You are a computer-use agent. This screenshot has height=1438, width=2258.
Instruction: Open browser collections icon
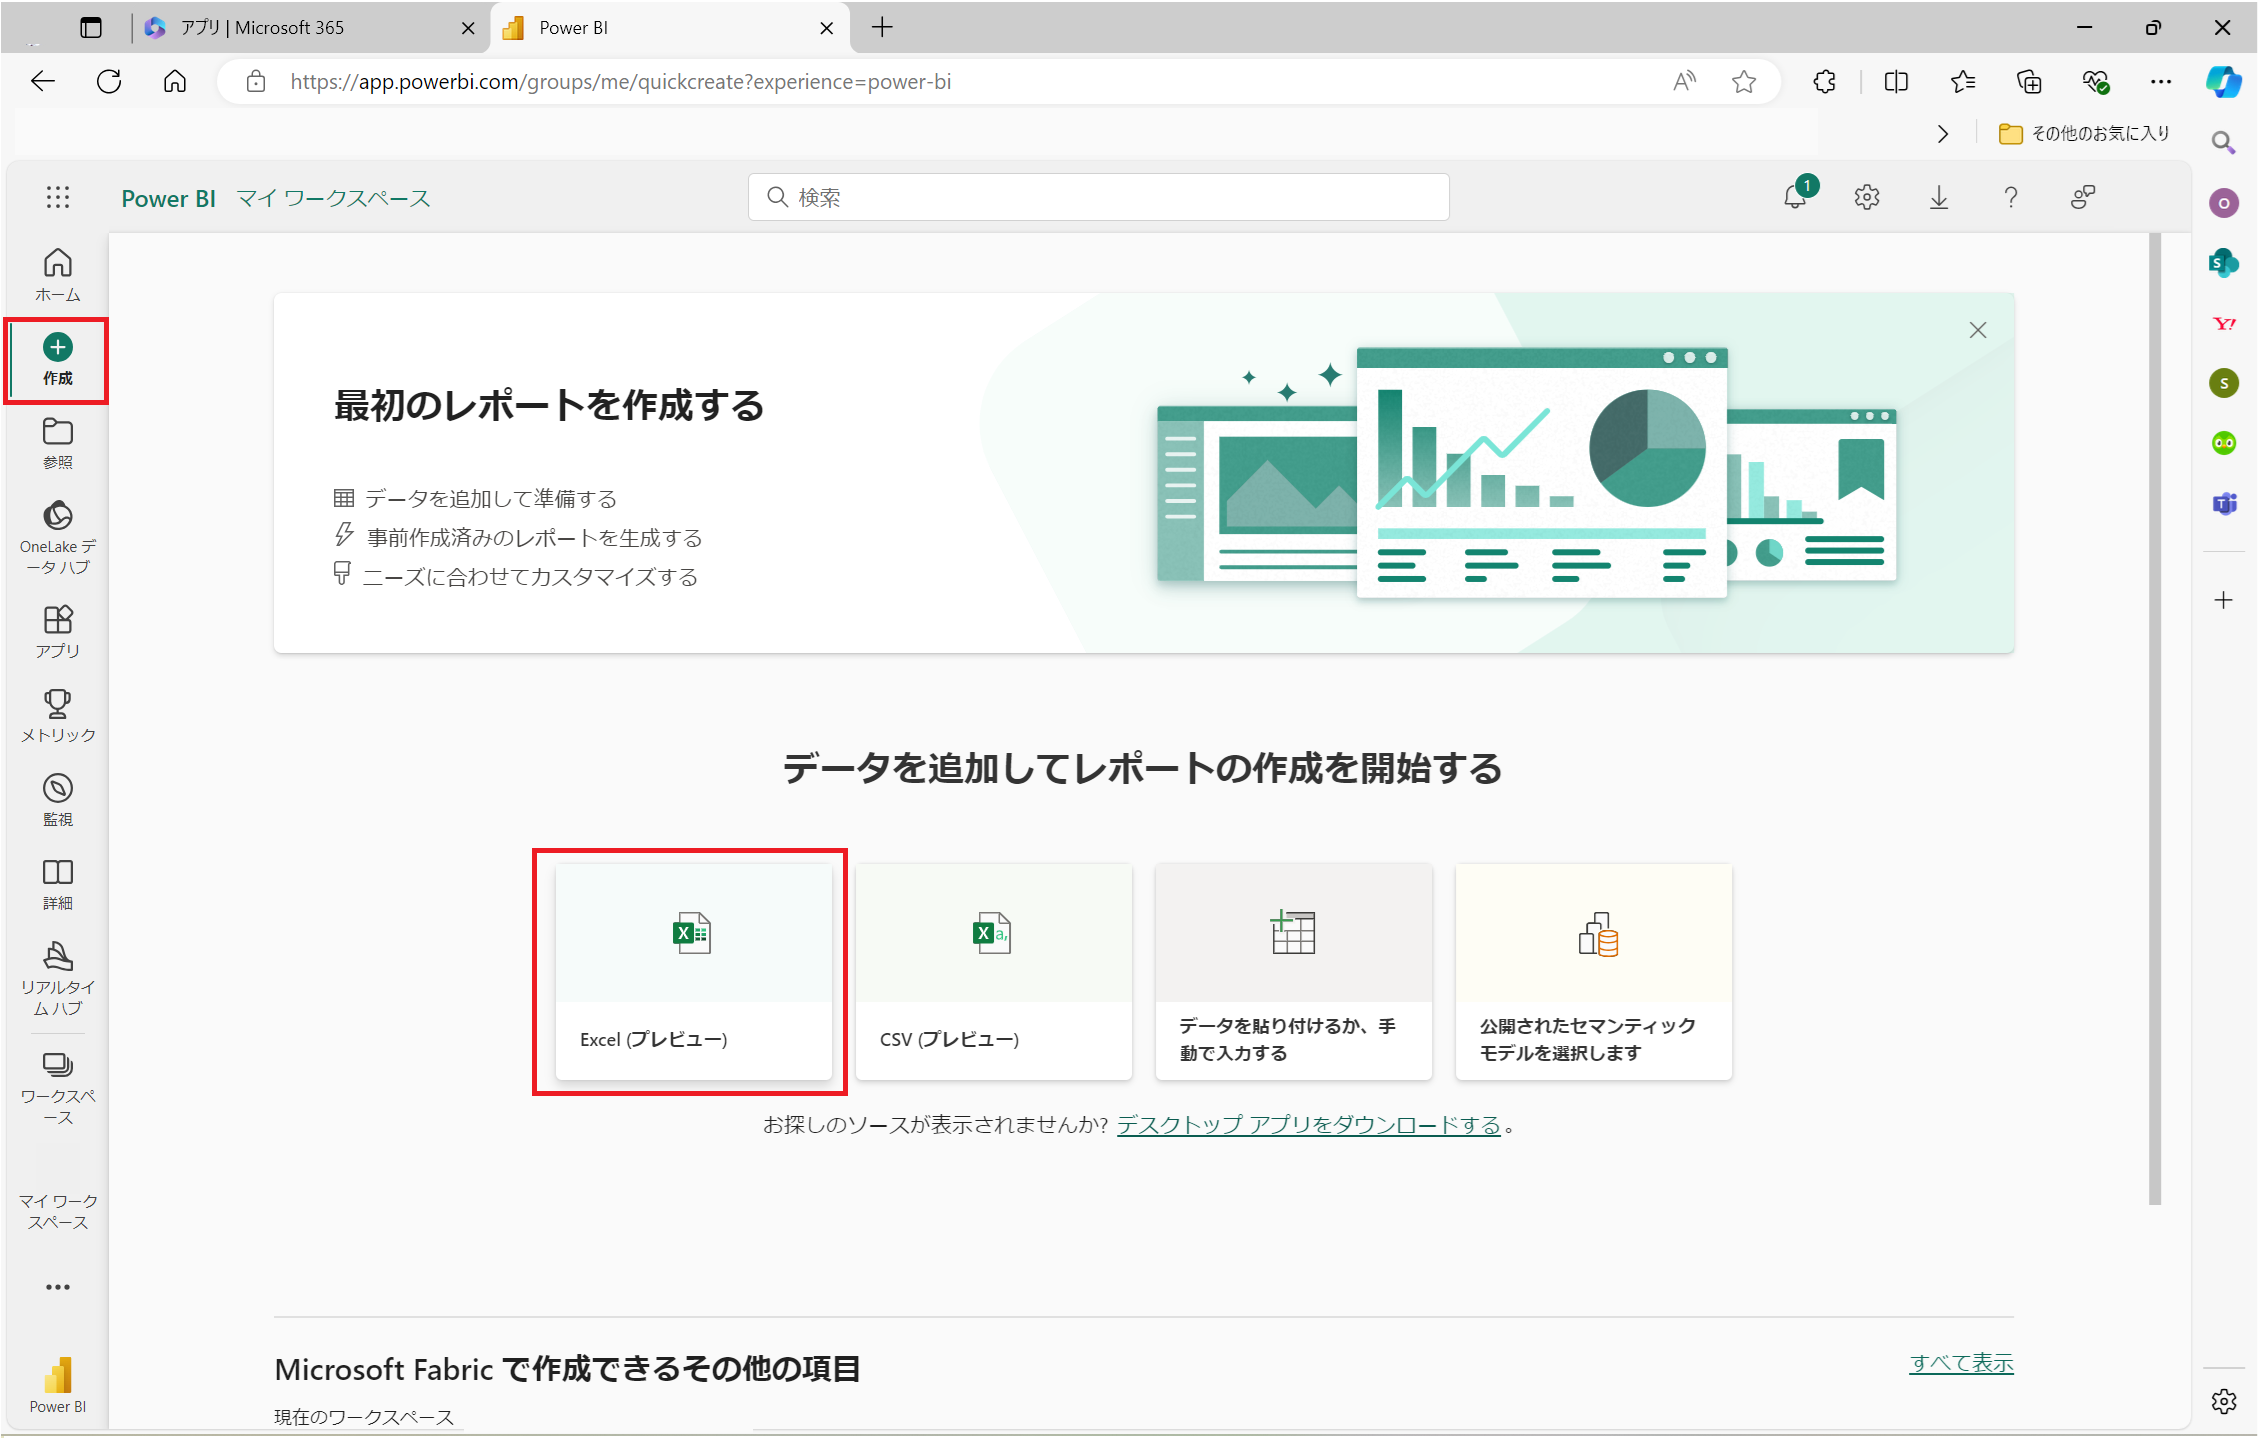tap(2029, 82)
